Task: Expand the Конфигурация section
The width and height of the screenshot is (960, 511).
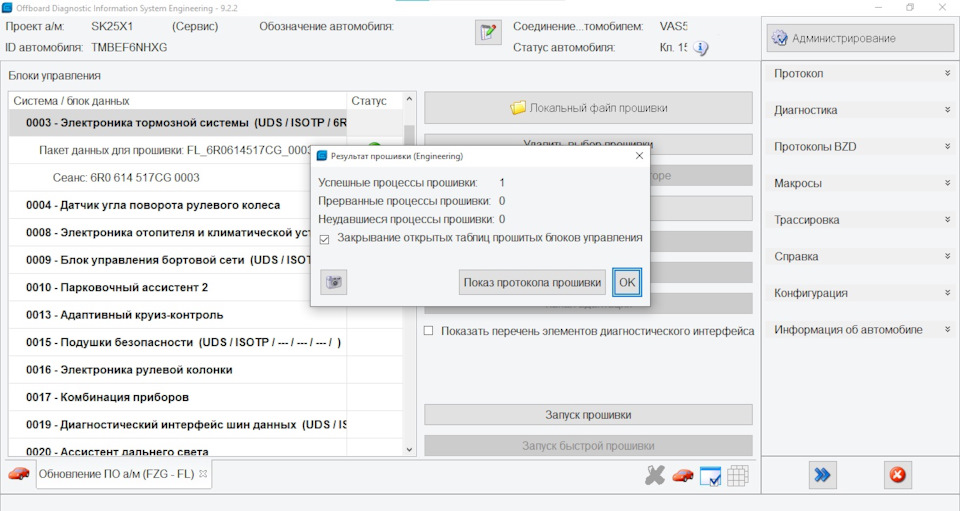Action: click(860, 293)
